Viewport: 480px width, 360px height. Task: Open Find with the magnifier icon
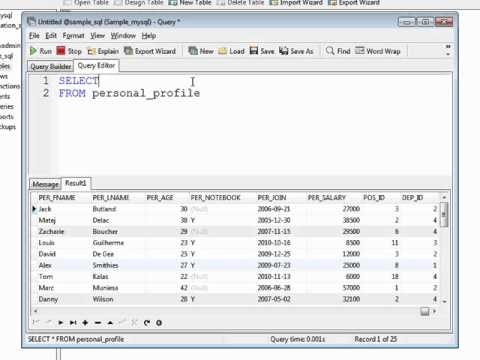pos(338,51)
